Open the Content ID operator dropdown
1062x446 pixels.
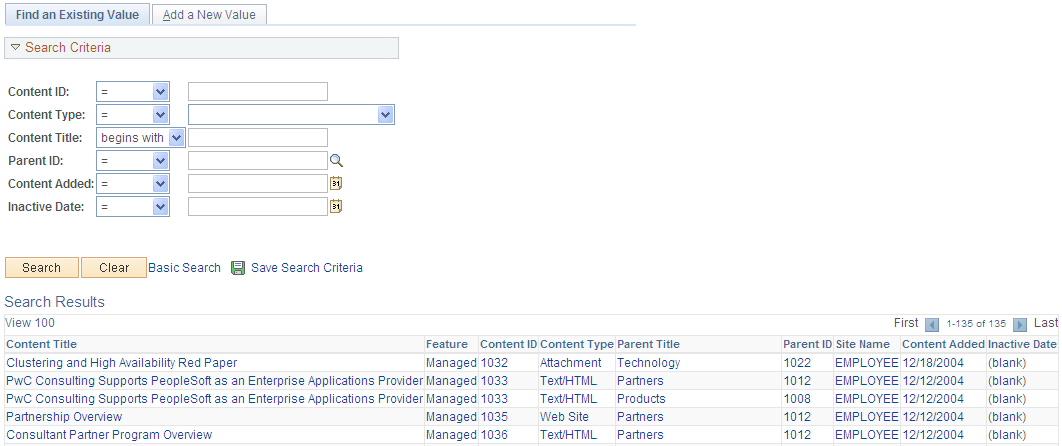click(133, 91)
